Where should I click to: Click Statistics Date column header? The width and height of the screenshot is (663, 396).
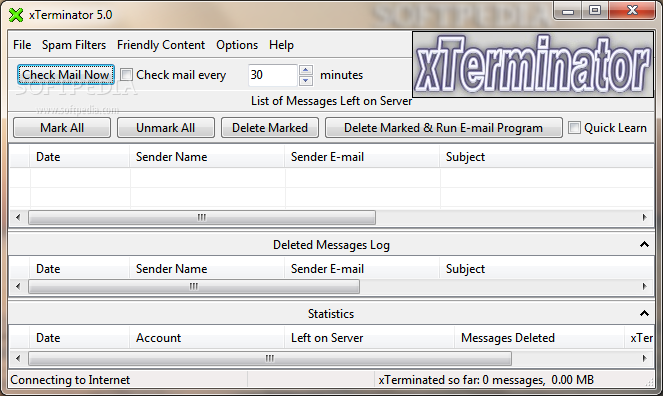pos(79,338)
